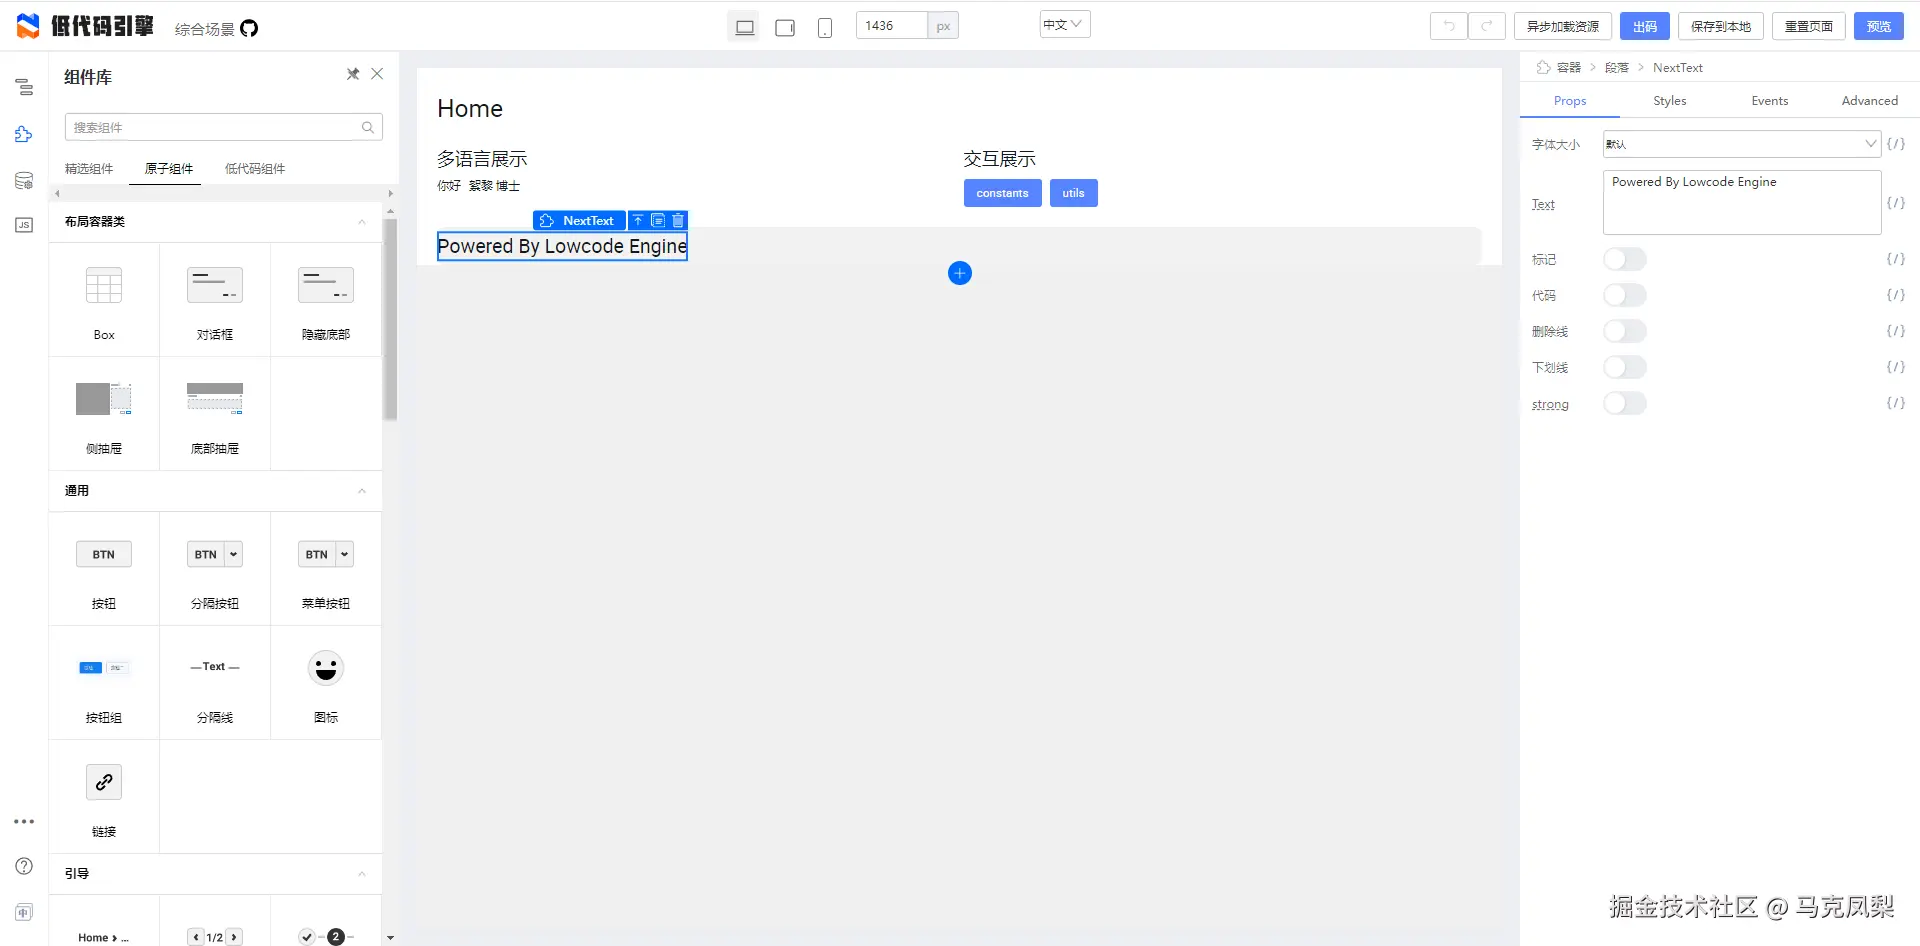Toggle the 代码 switch

pyautogui.click(x=1624, y=295)
